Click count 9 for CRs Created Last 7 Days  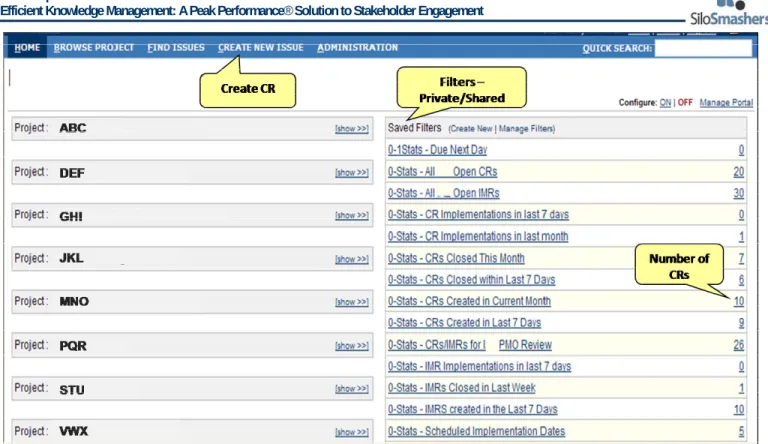point(742,323)
